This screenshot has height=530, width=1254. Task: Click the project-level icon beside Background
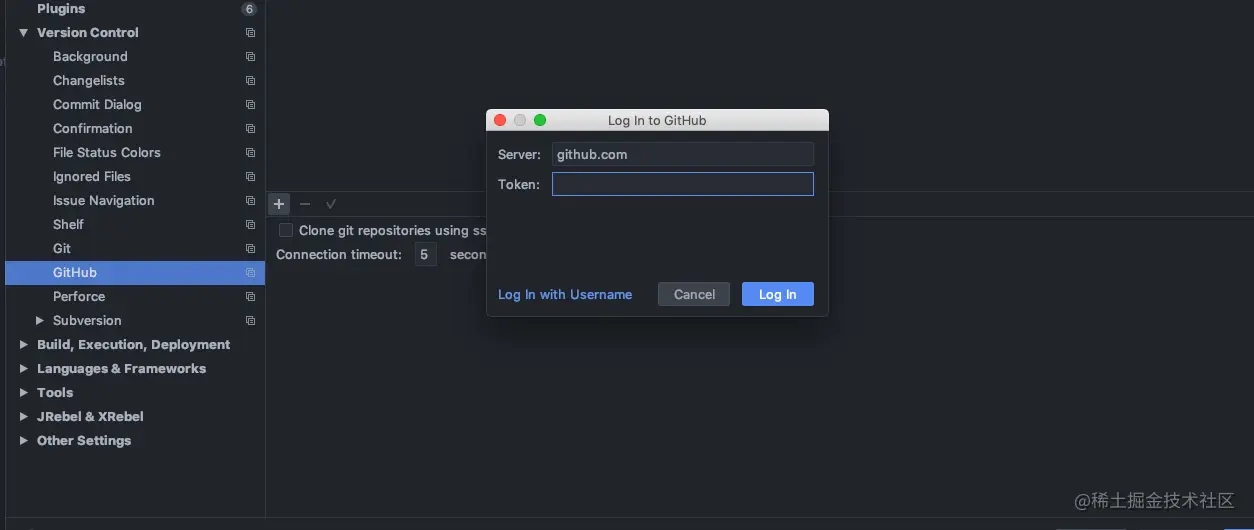(x=250, y=57)
